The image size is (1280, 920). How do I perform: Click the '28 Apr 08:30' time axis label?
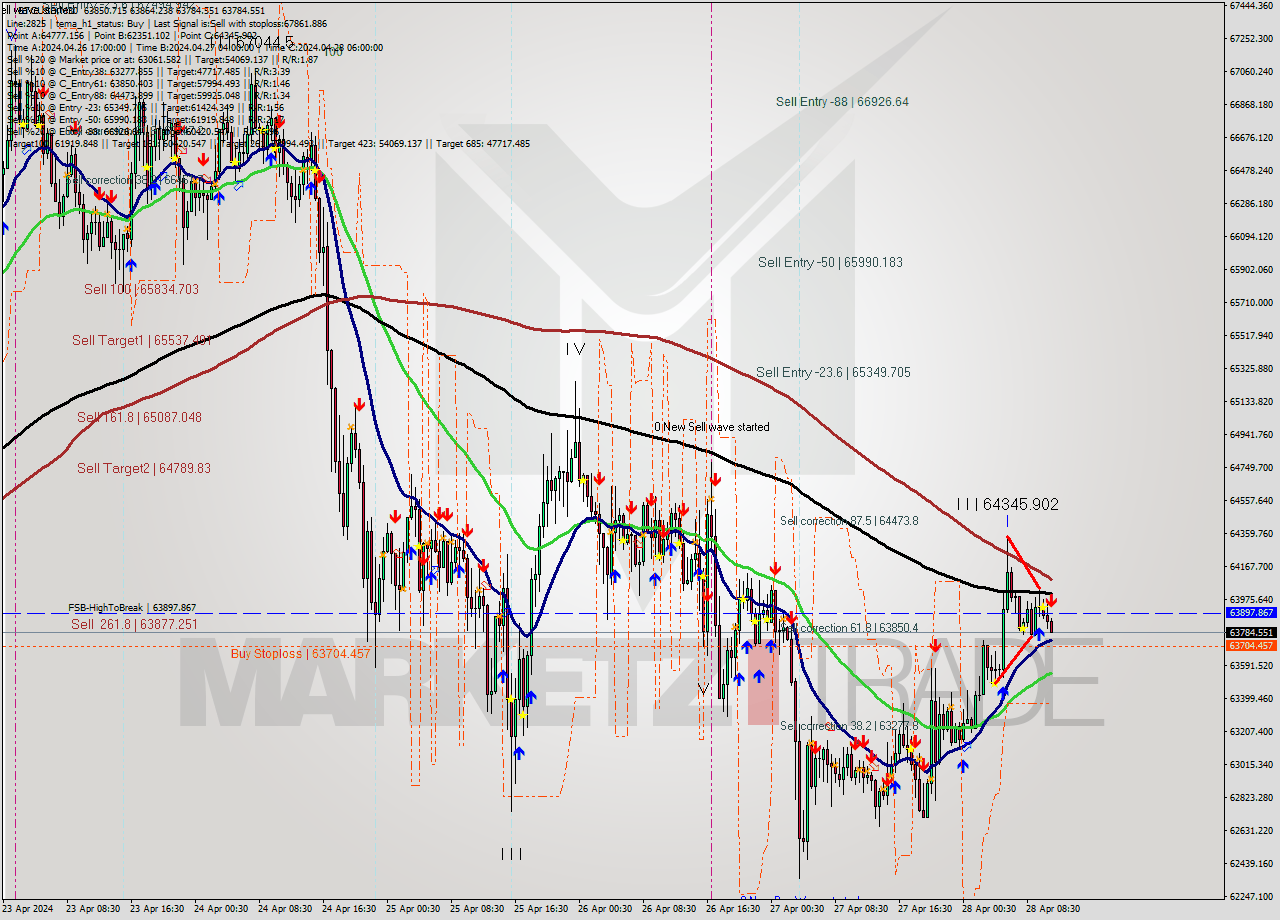1051,909
